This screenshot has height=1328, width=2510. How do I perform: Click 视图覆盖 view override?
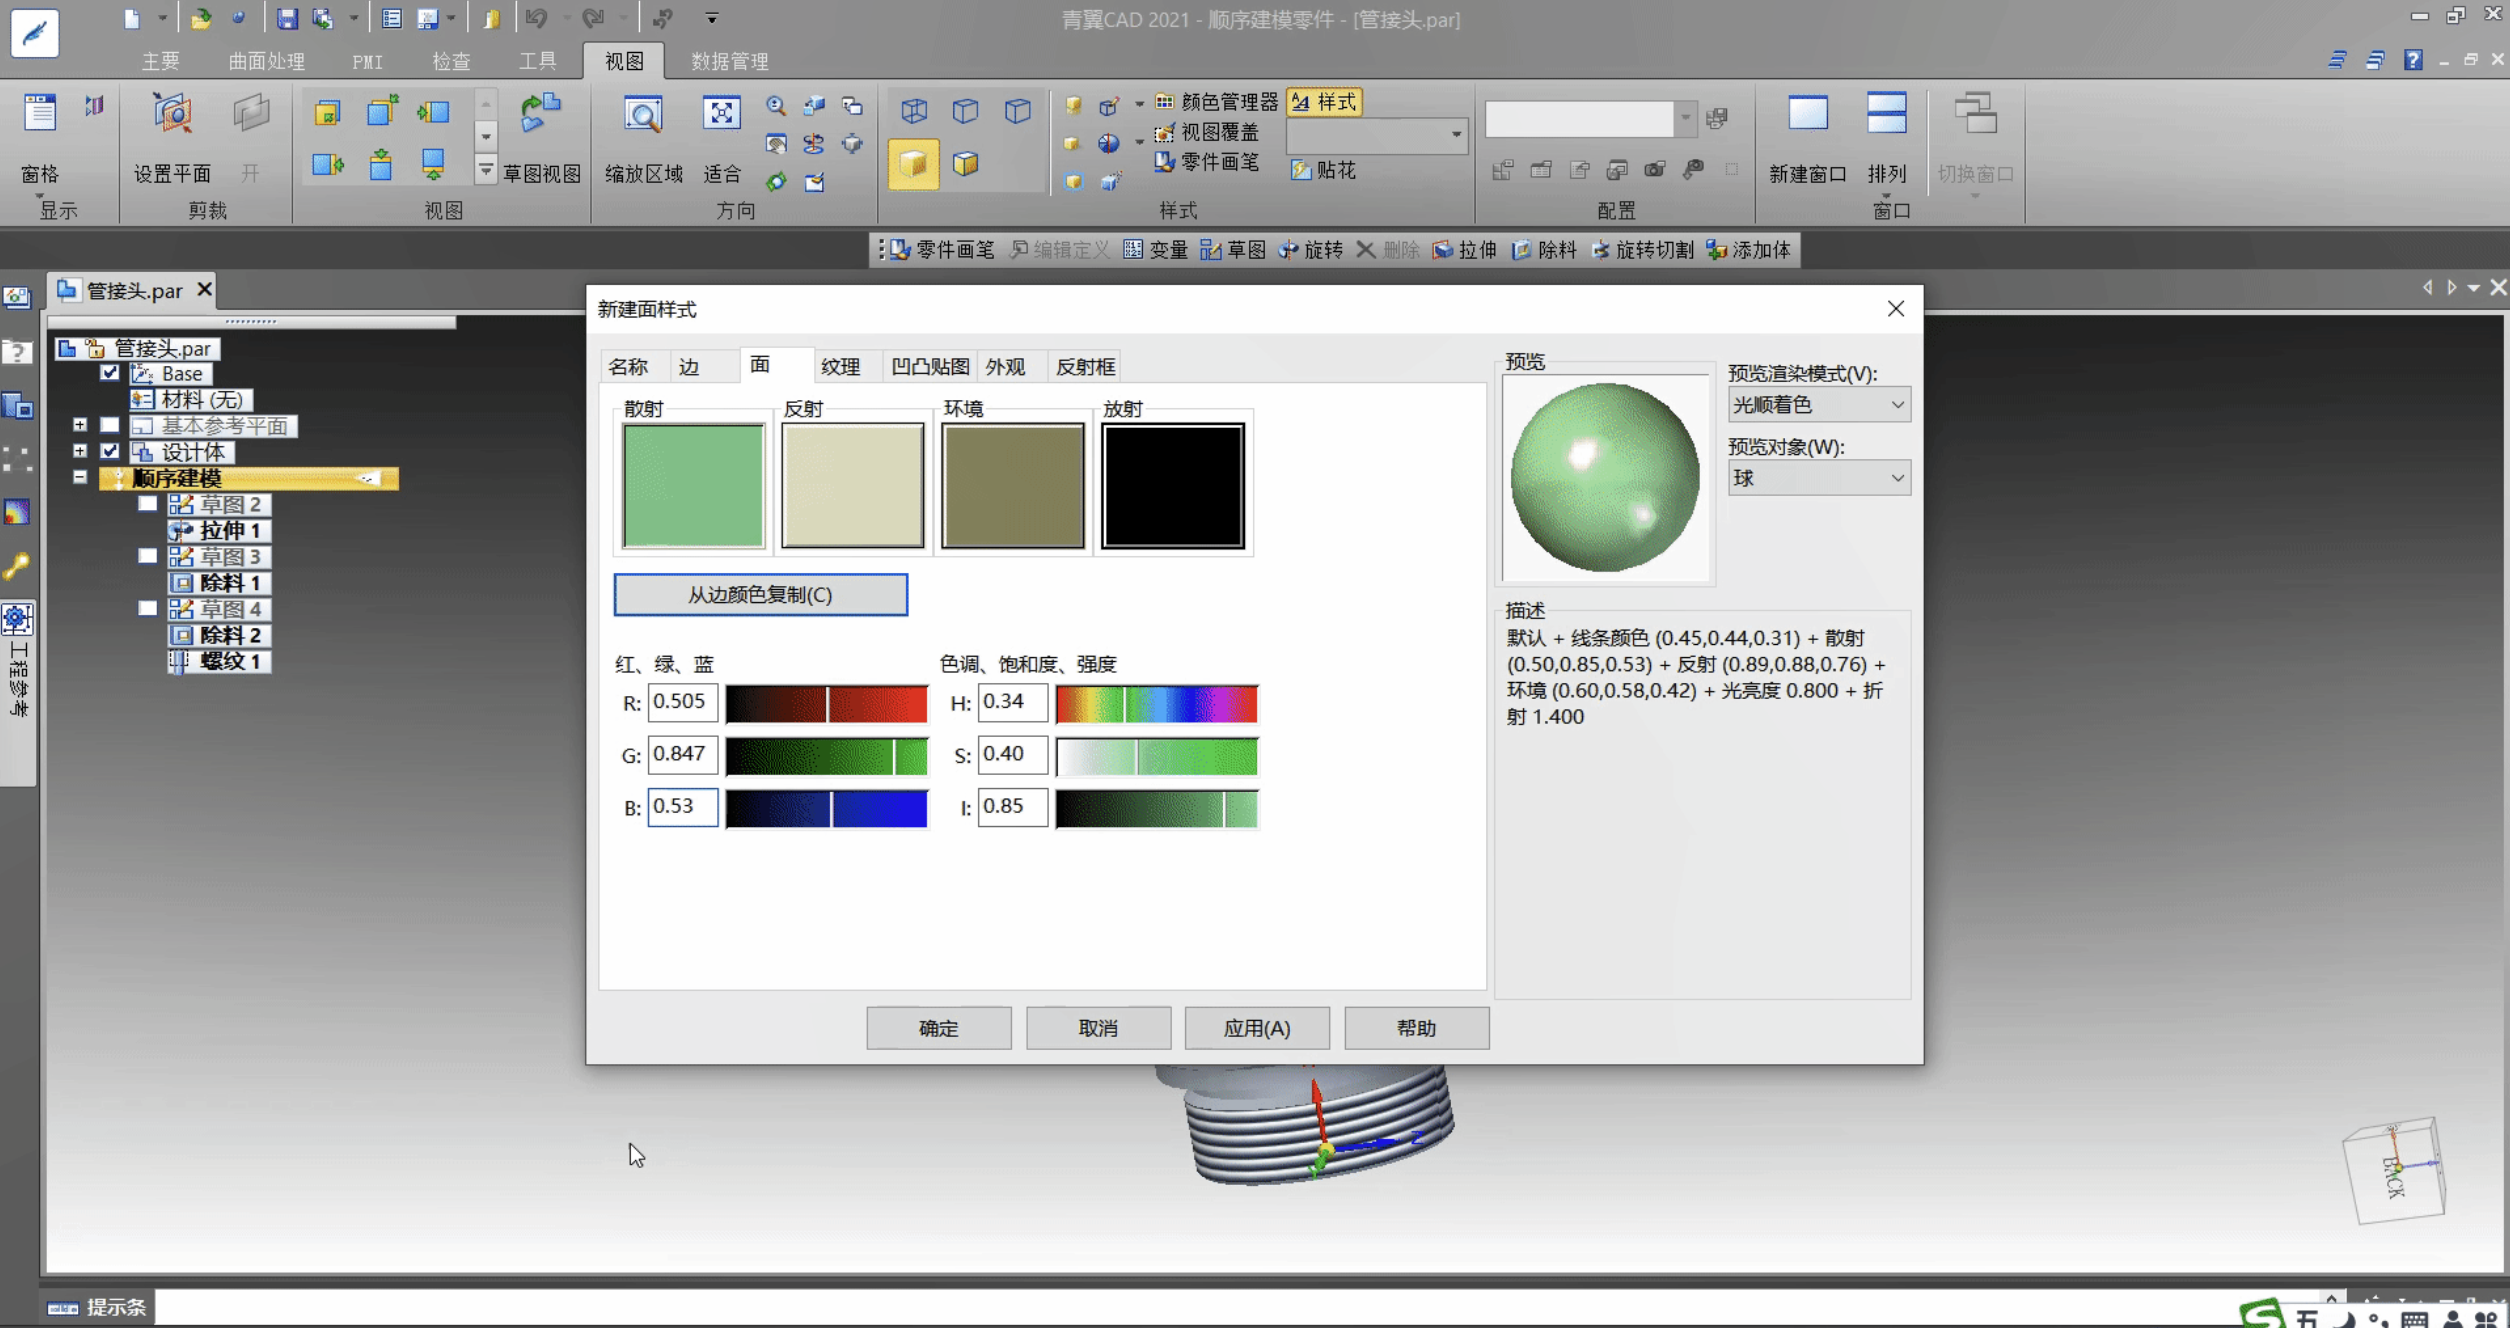[1207, 132]
